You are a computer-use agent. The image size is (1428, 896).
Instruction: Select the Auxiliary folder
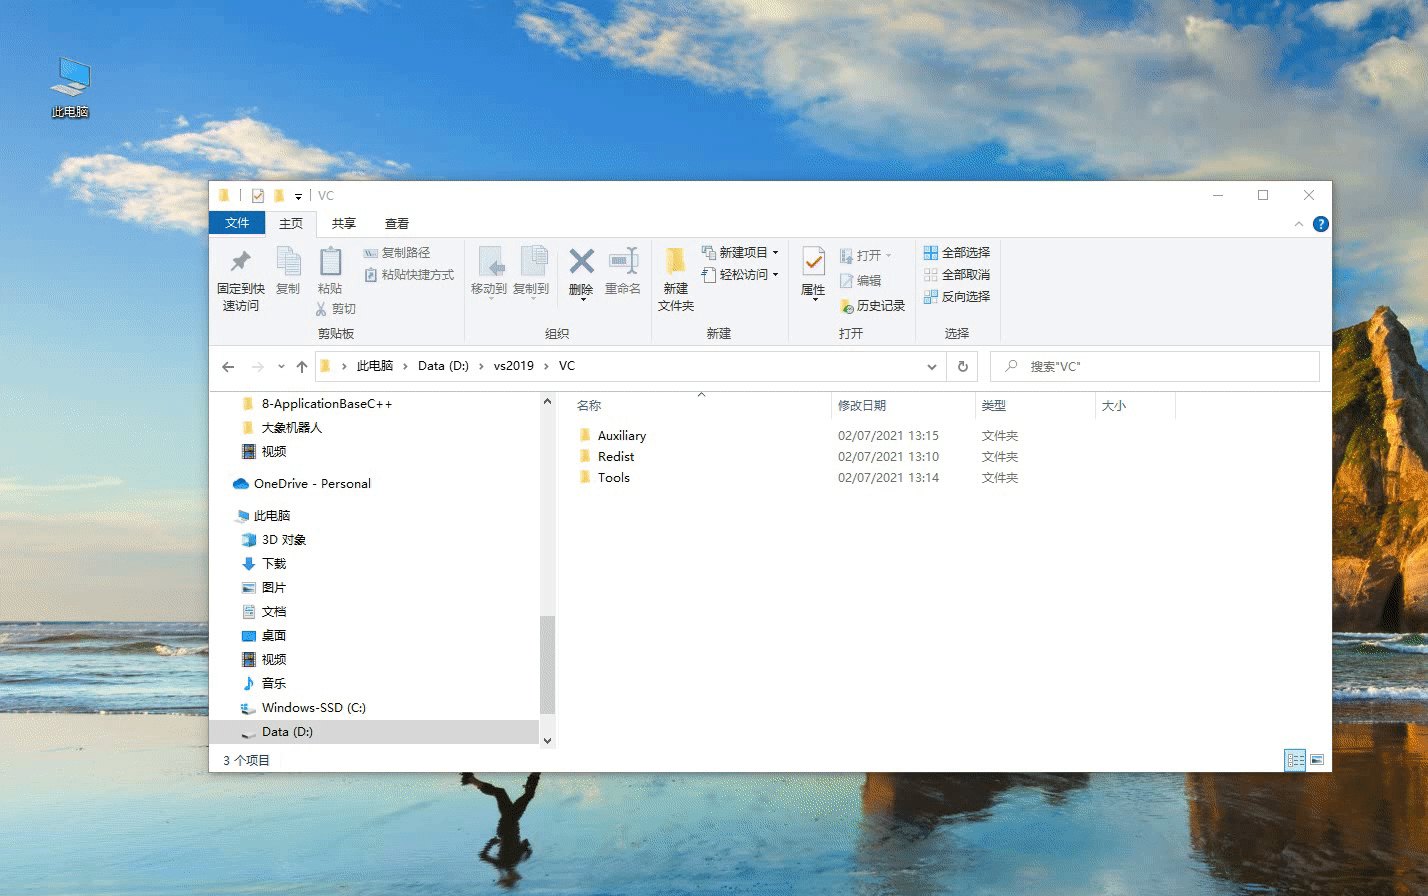621,436
